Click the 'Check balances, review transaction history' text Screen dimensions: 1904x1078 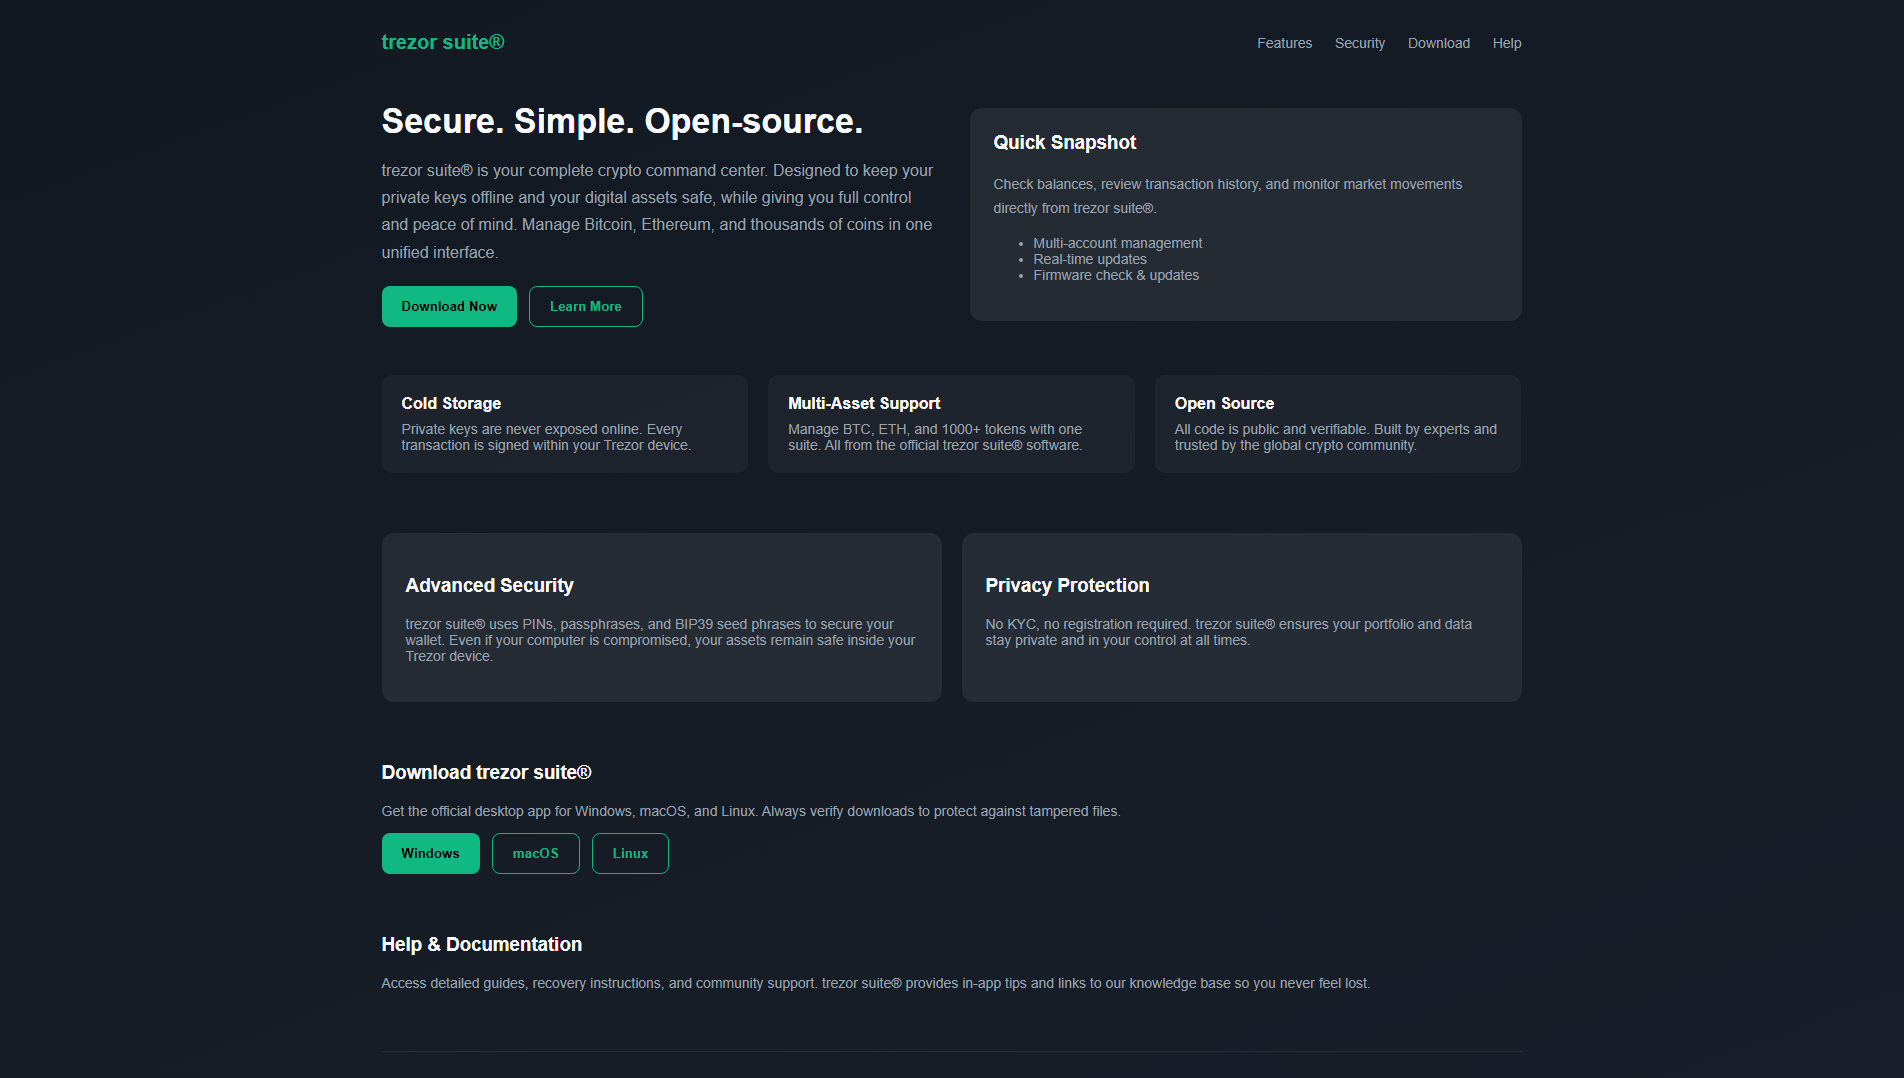click(x=1227, y=196)
